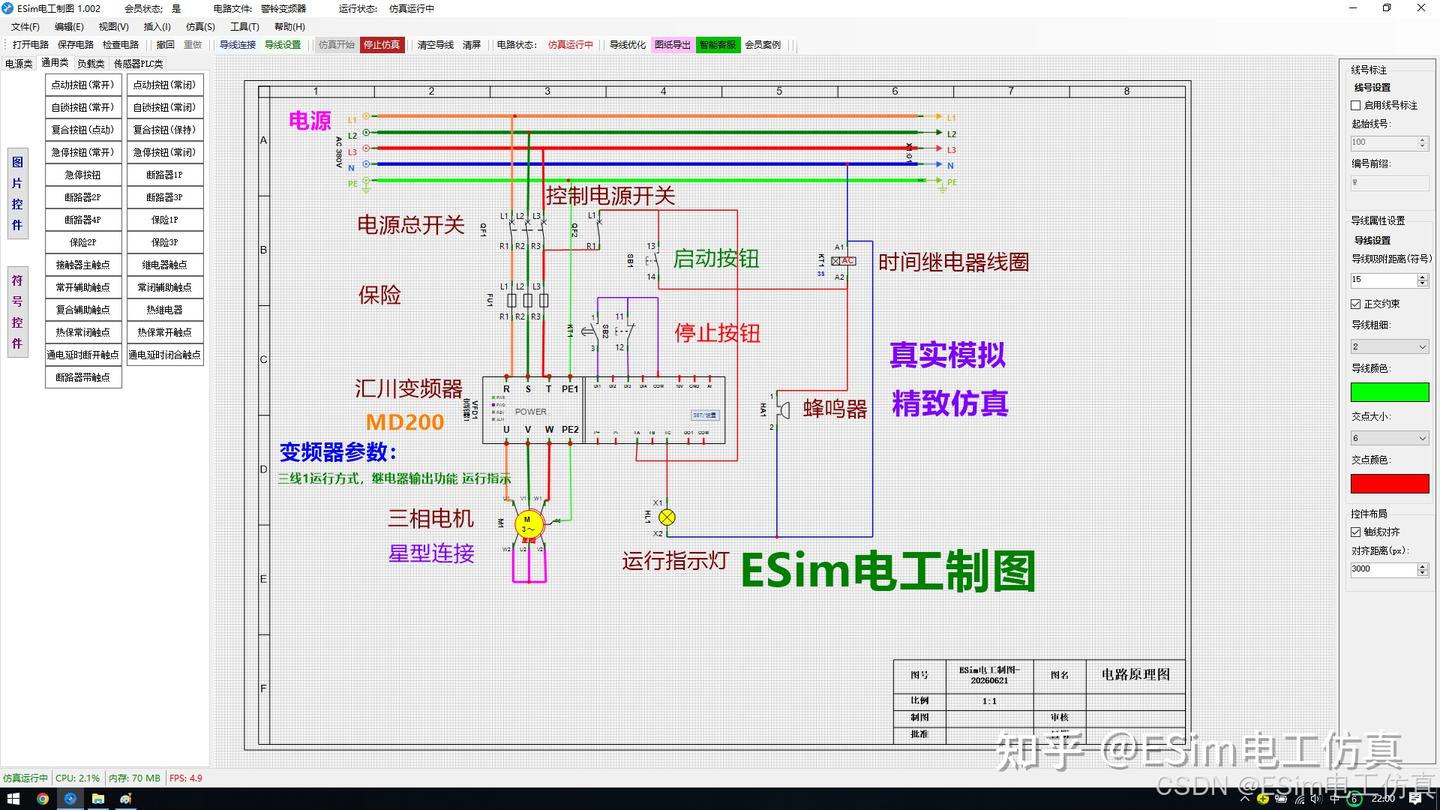
Task: Toggle 正交约束 checkbox
Action: tap(1356, 304)
